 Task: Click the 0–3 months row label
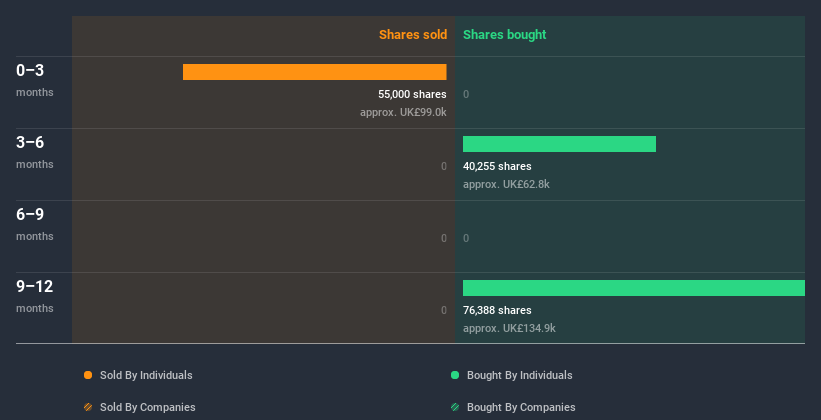[35, 80]
